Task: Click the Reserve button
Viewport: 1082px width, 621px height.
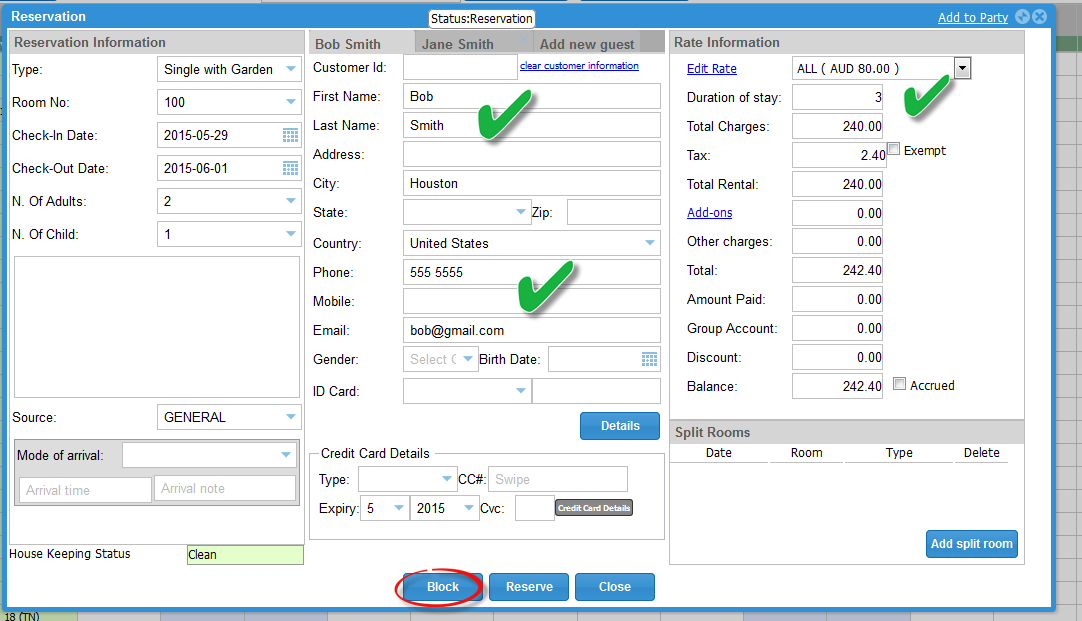Action: coord(529,587)
